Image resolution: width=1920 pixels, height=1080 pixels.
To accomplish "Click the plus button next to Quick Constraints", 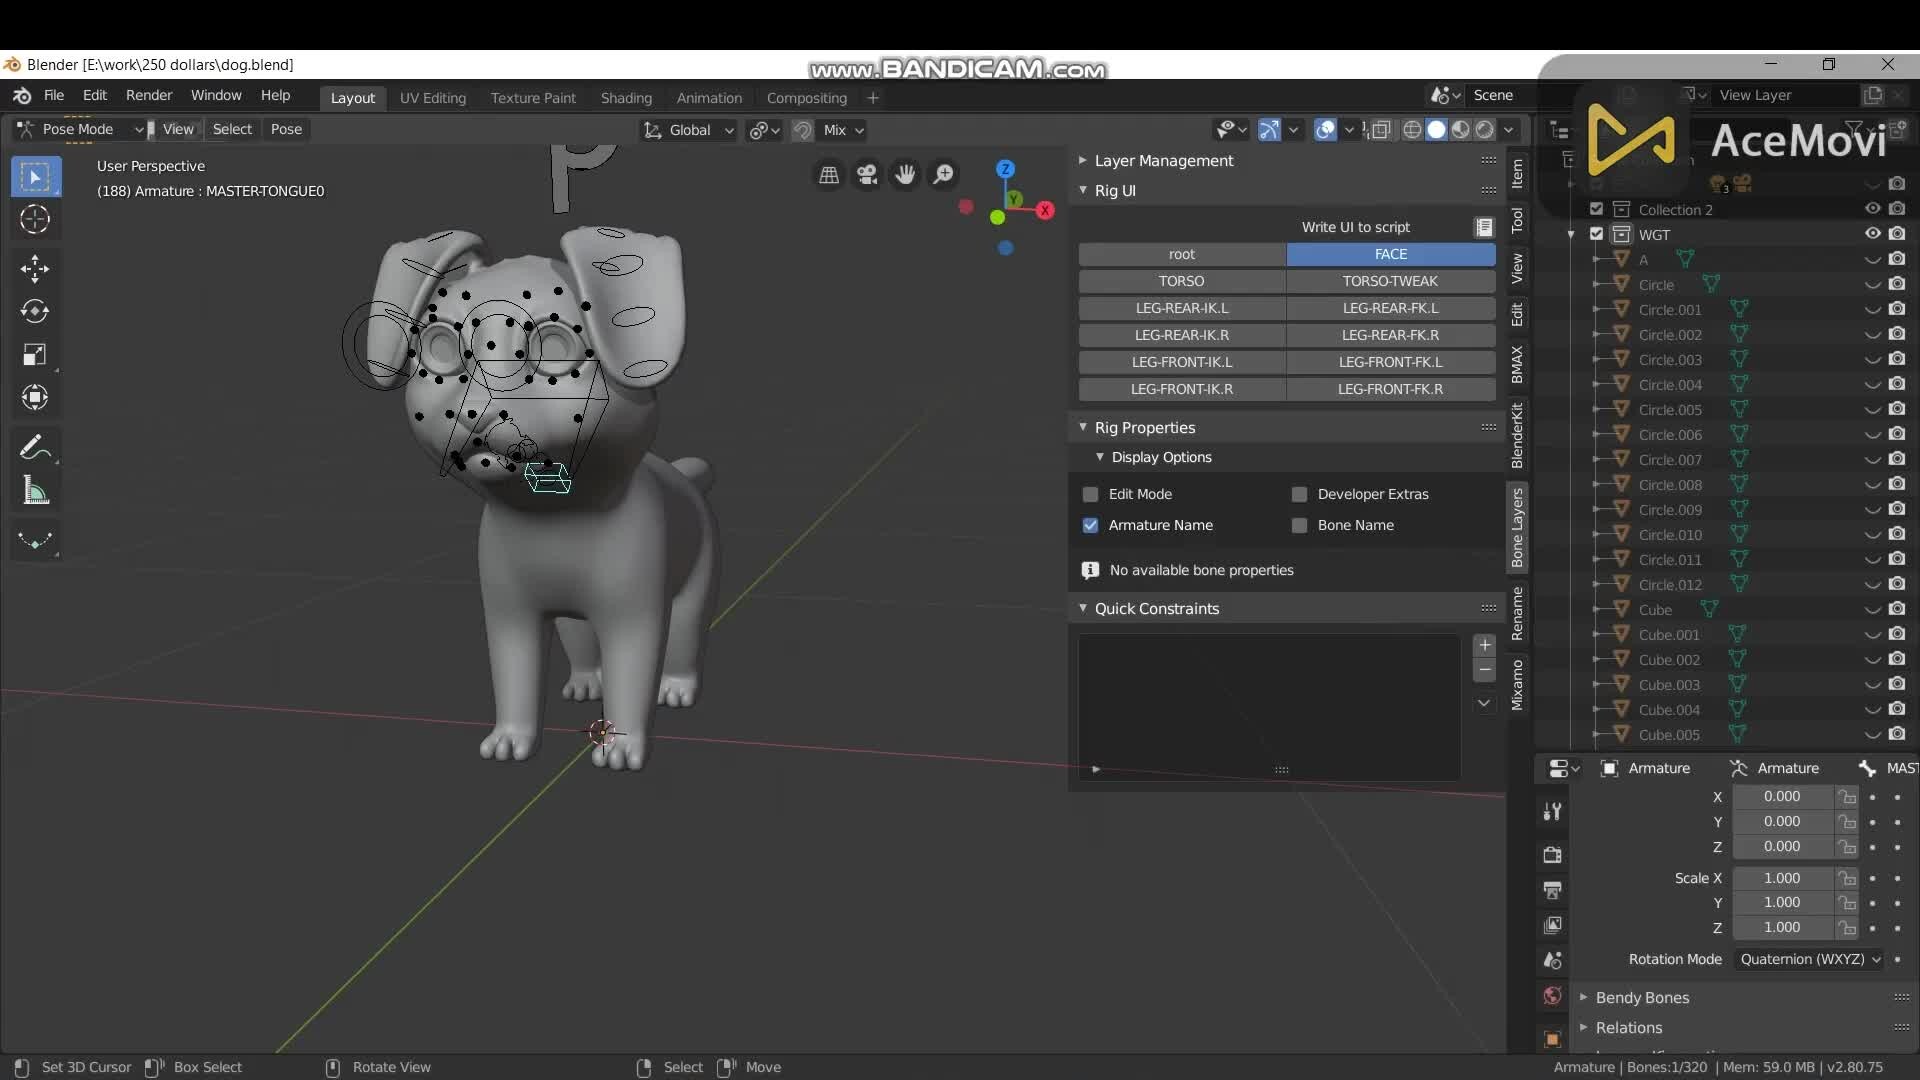I will point(1485,645).
